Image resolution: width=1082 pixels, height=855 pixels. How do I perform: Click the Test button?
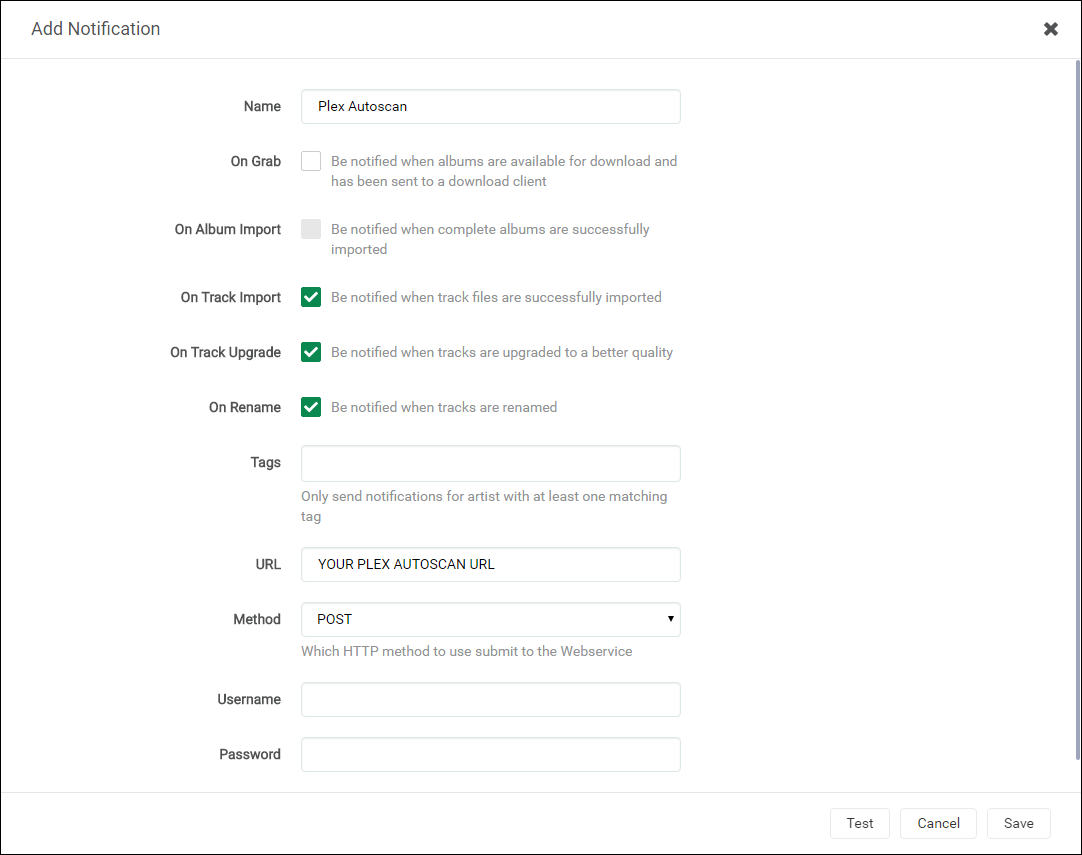click(859, 823)
